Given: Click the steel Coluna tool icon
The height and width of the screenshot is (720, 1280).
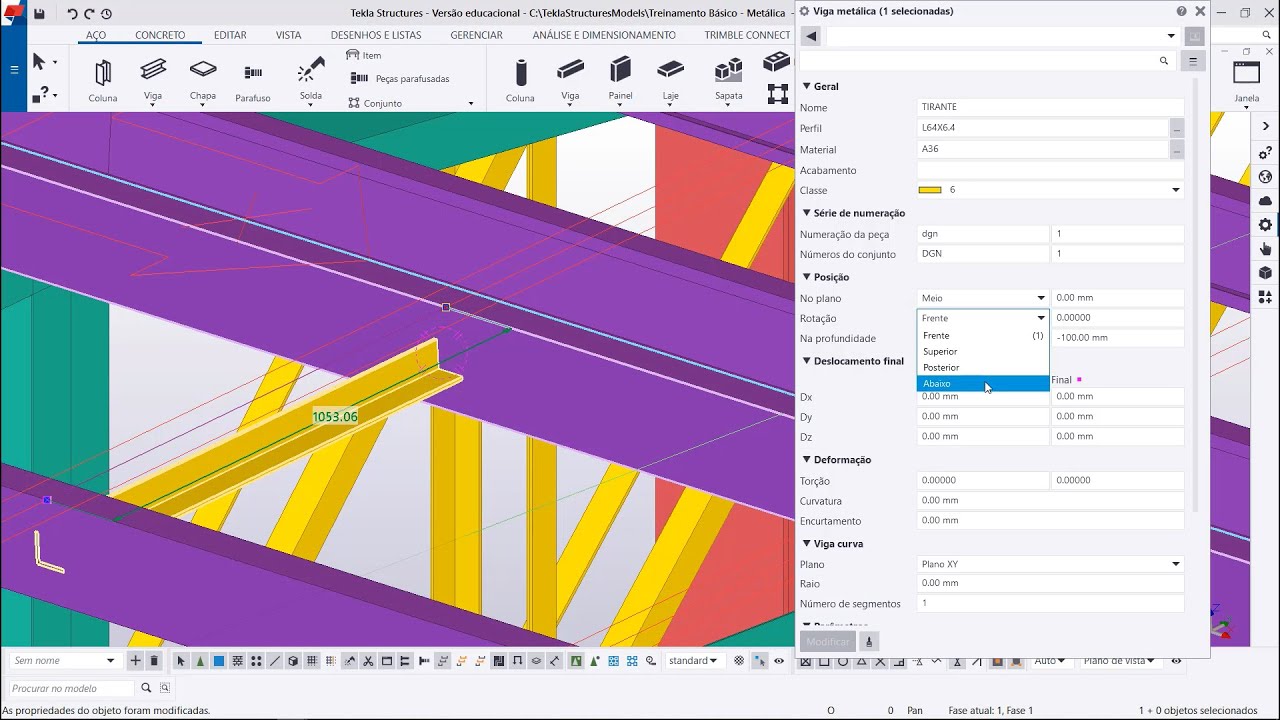Looking at the screenshot, I should [x=103, y=73].
